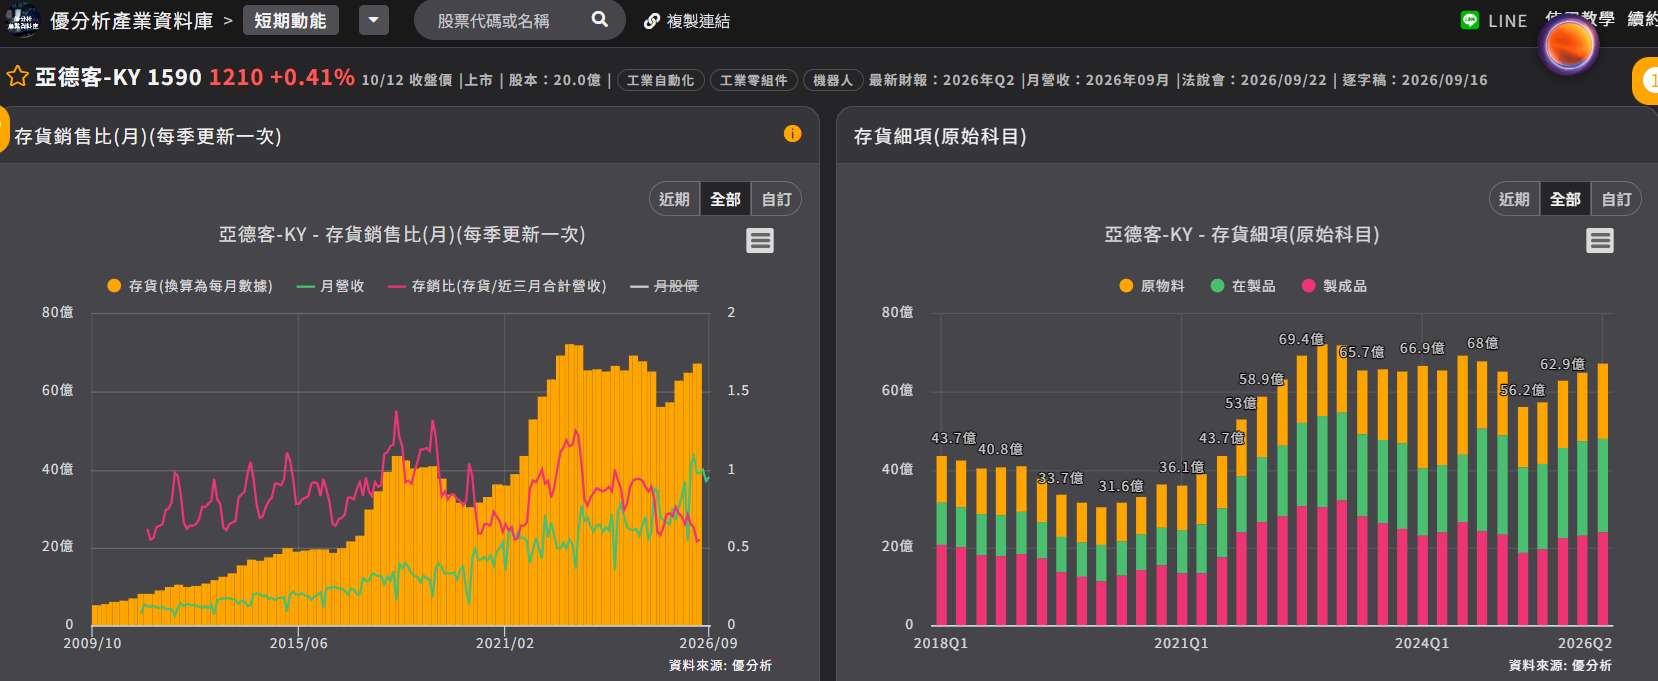Select 近期 range in left chart

coord(674,199)
